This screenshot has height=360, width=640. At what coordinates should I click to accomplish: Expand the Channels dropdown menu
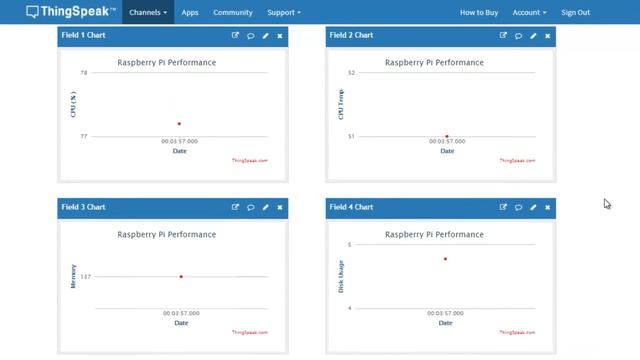click(x=148, y=12)
